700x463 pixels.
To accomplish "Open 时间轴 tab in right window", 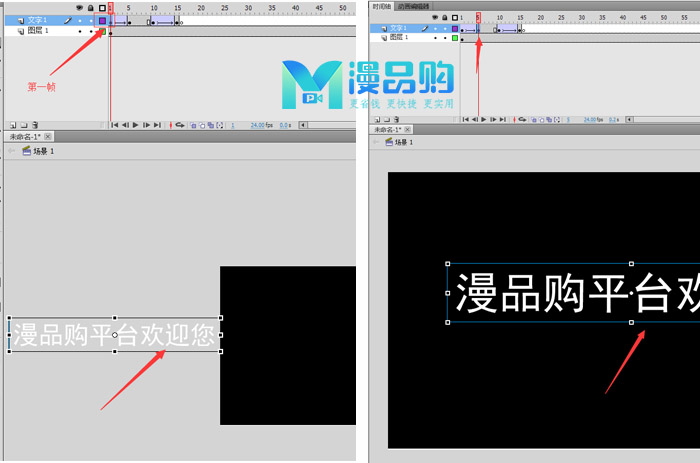I will click(x=382, y=6).
